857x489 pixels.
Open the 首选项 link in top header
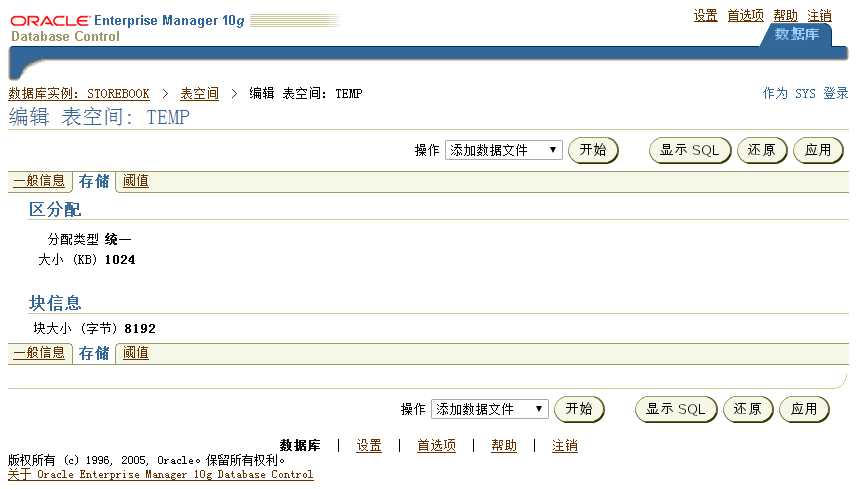pyautogui.click(x=745, y=16)
